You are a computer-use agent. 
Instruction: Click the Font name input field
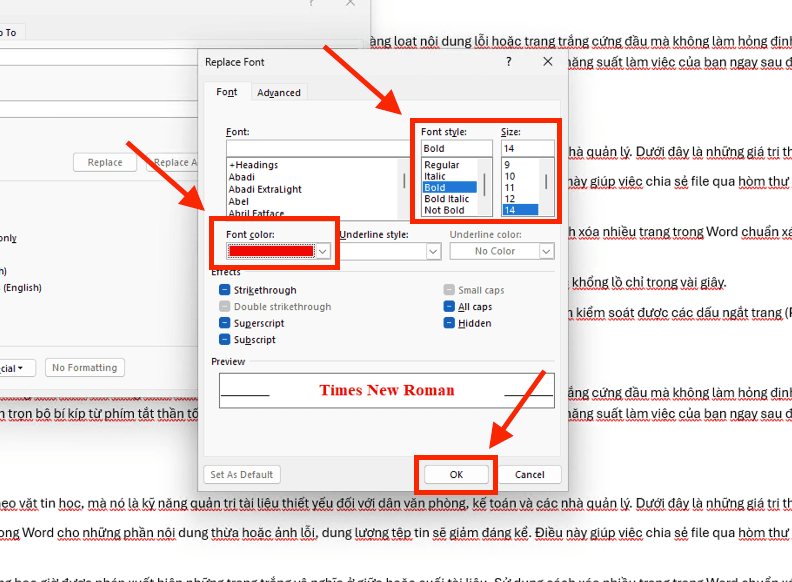click(318, 149)
